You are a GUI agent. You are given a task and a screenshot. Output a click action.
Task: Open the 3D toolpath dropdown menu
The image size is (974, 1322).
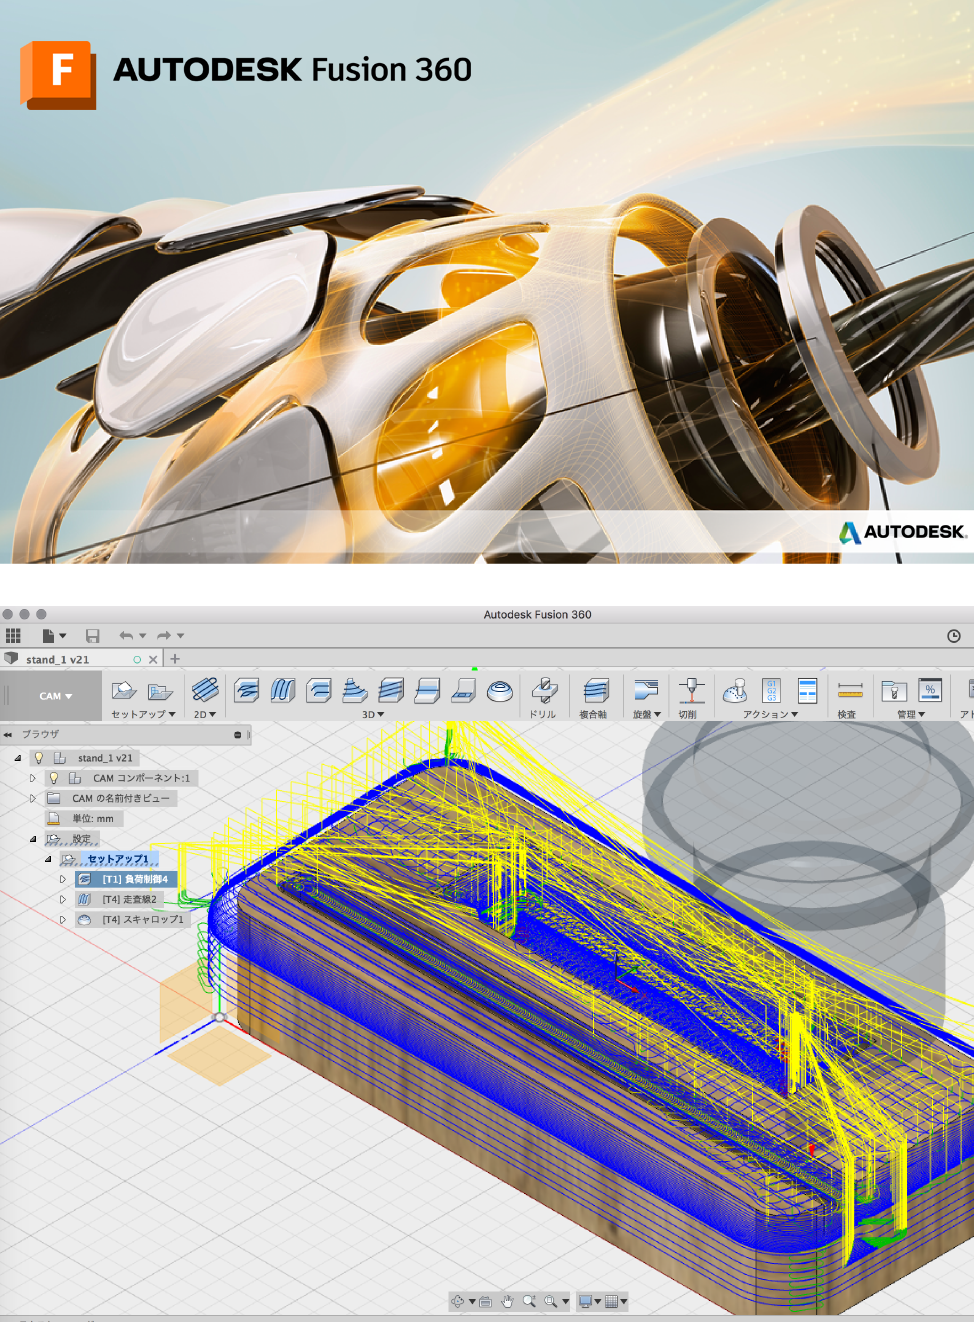[x=373, y=715]
